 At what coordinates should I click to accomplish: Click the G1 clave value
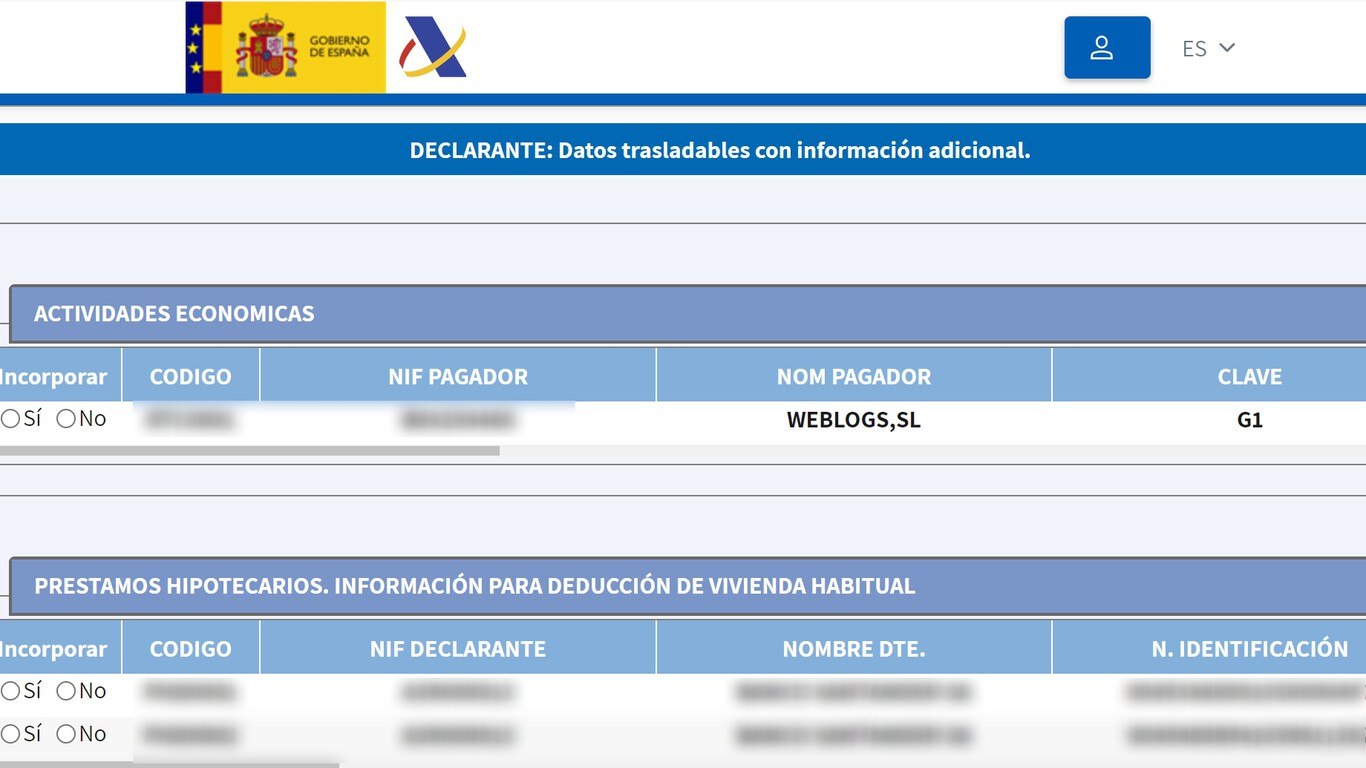pos(1249,420)
